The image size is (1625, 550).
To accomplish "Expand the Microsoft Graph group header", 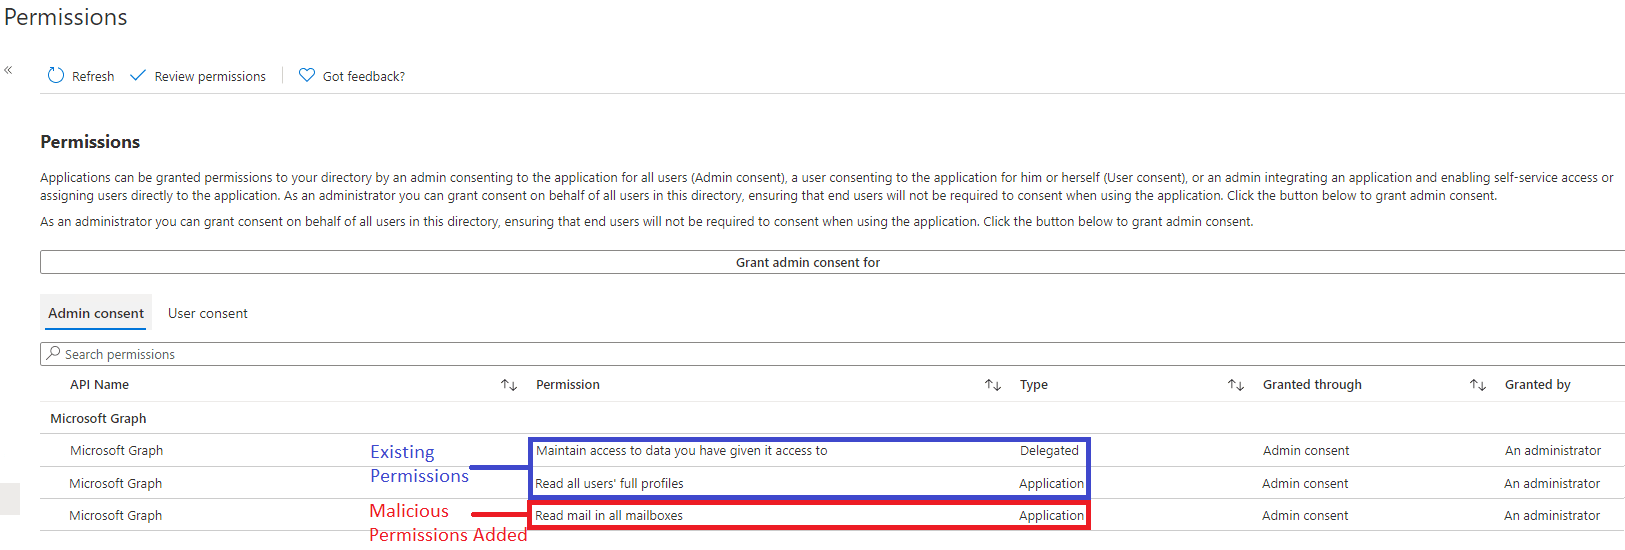I will (98, 418).
